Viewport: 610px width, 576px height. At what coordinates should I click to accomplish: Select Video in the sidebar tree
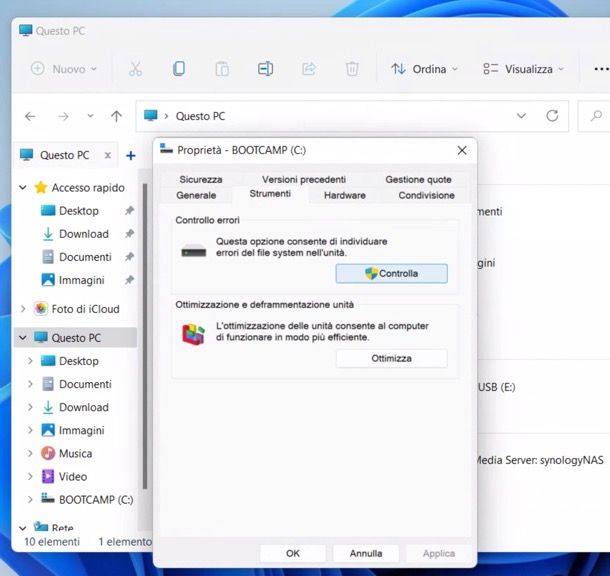pyautogui.click(x=73, y=476)
